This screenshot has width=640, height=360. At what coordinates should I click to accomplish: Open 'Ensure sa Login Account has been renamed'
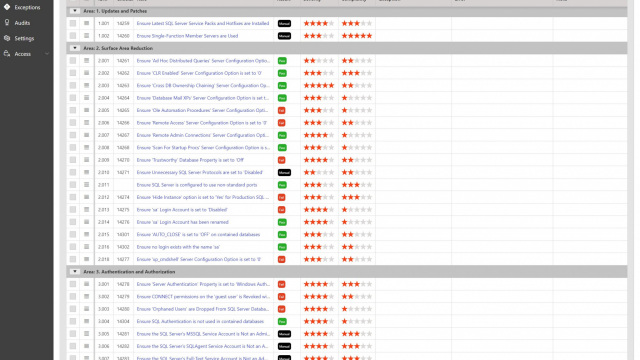(x=182, y=222)
